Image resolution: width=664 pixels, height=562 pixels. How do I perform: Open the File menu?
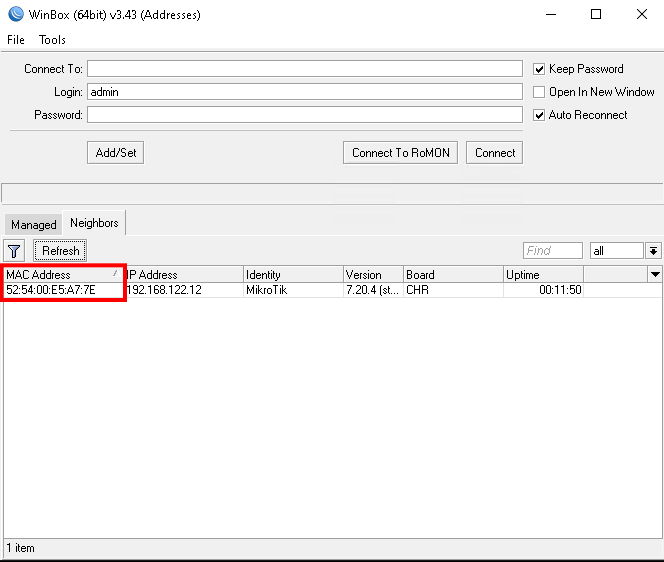[16, 40]
